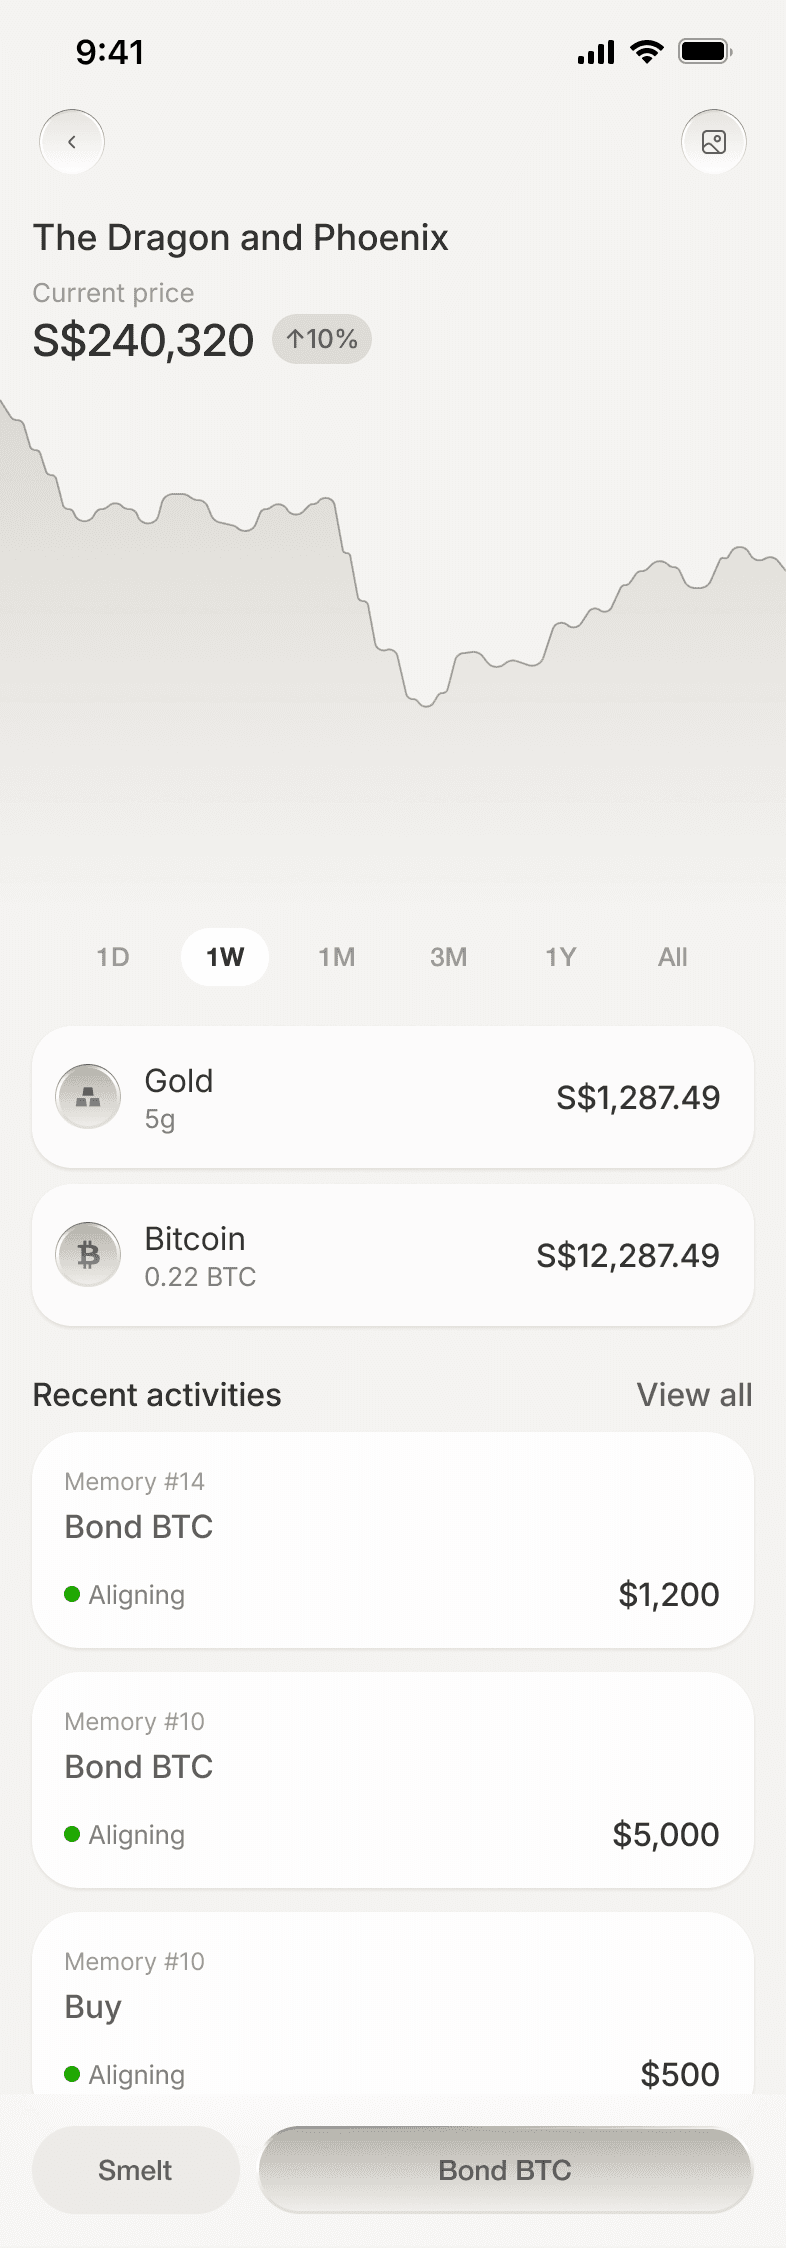Tap the back chevron button
This screenshot has width=786, height=2248.
click(72, 142)
